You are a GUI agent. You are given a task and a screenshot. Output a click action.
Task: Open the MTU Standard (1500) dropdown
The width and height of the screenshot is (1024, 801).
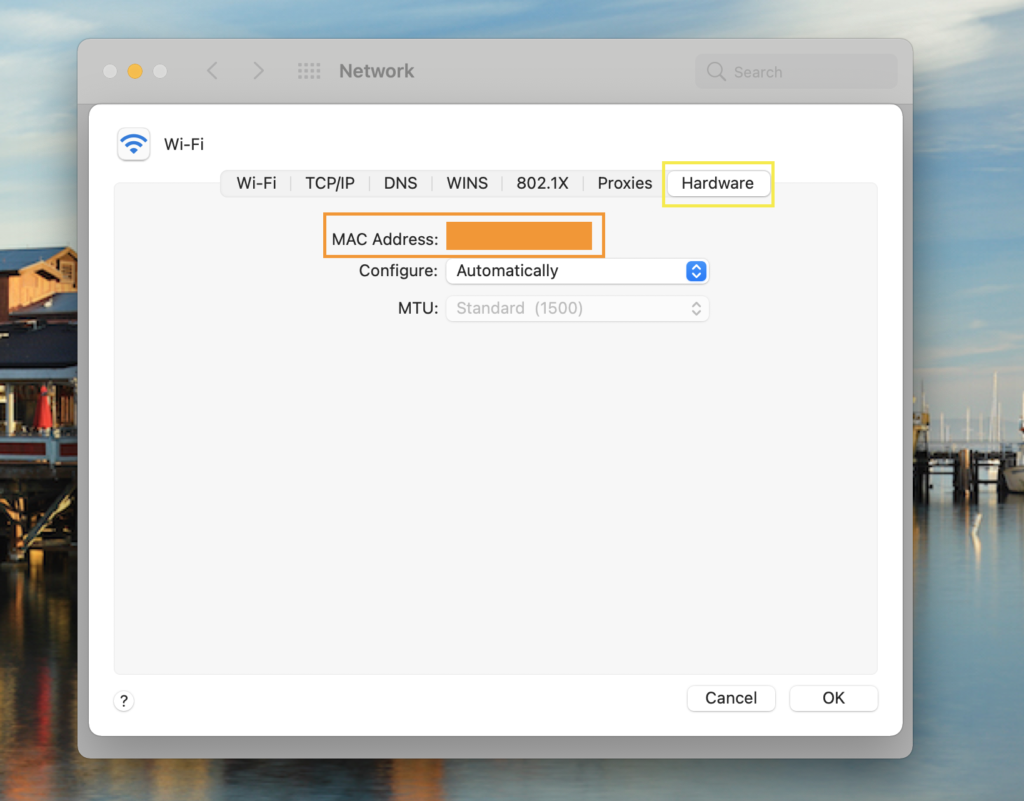coord(577,308)
